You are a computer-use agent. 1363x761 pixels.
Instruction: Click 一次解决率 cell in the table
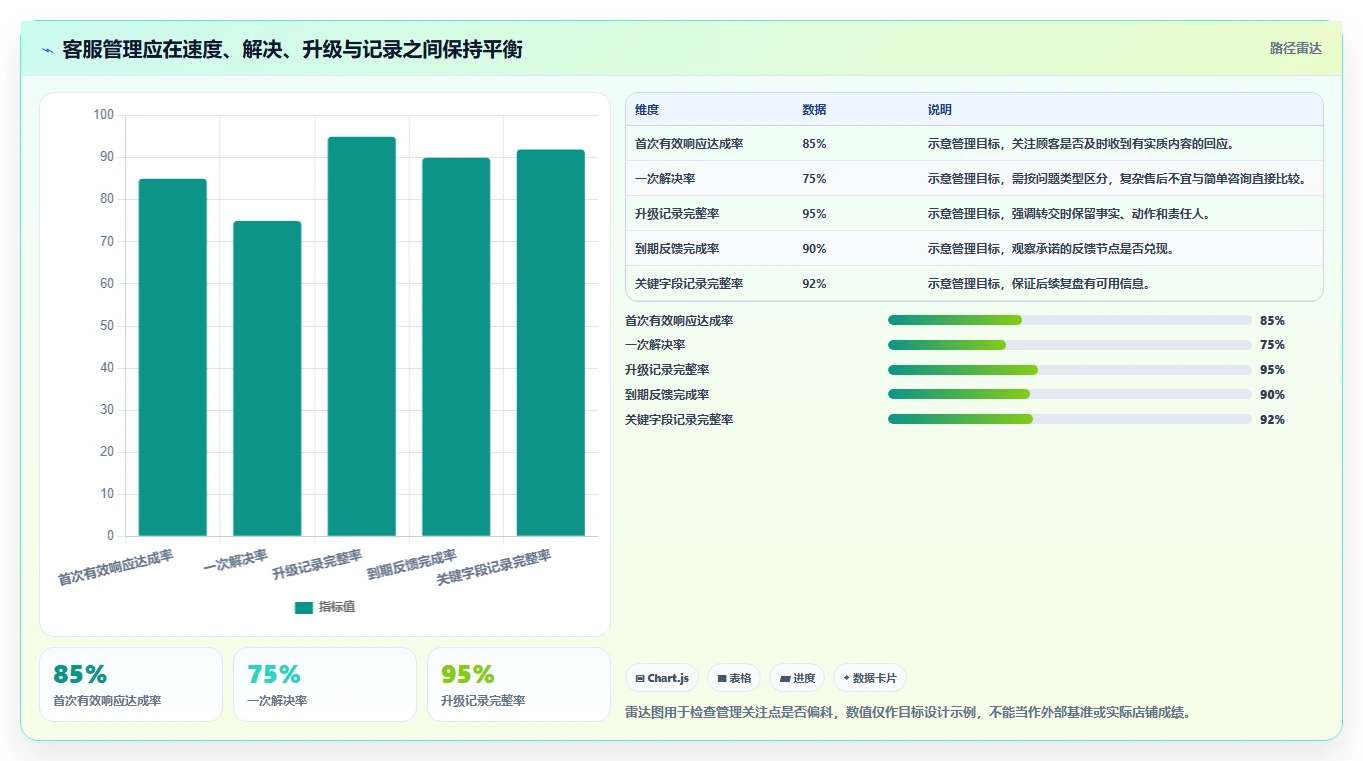[x=665, y=179]
